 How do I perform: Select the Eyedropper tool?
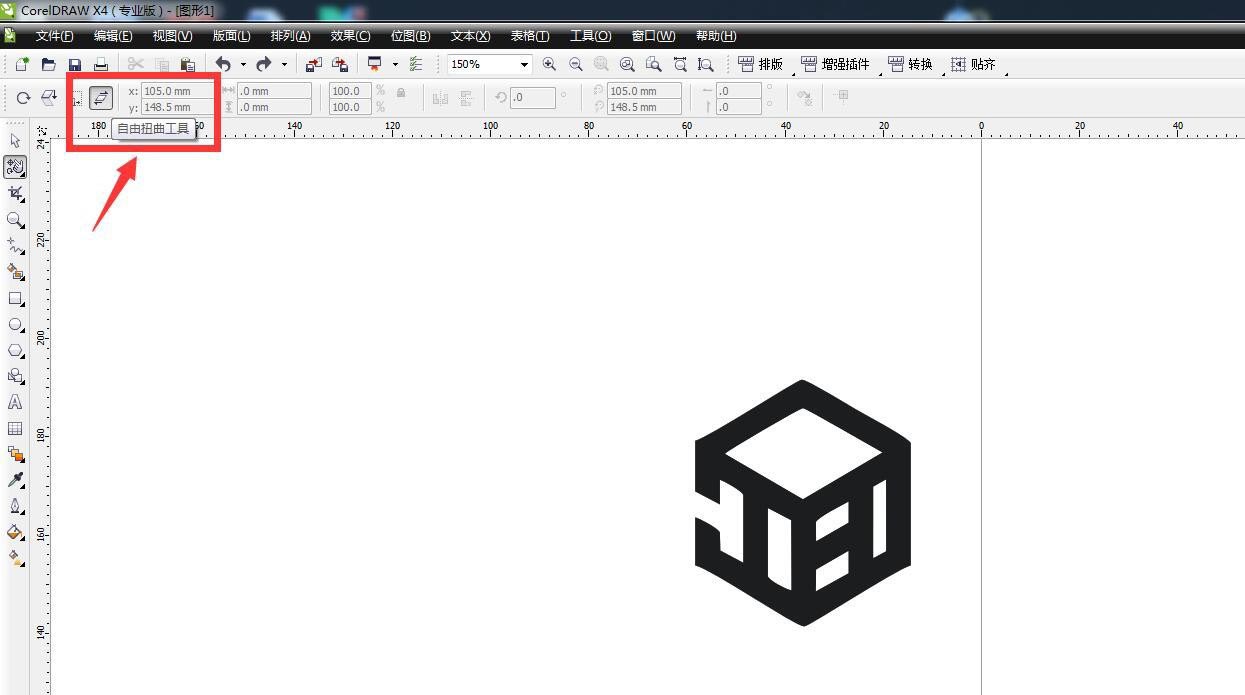click(15, 480)
